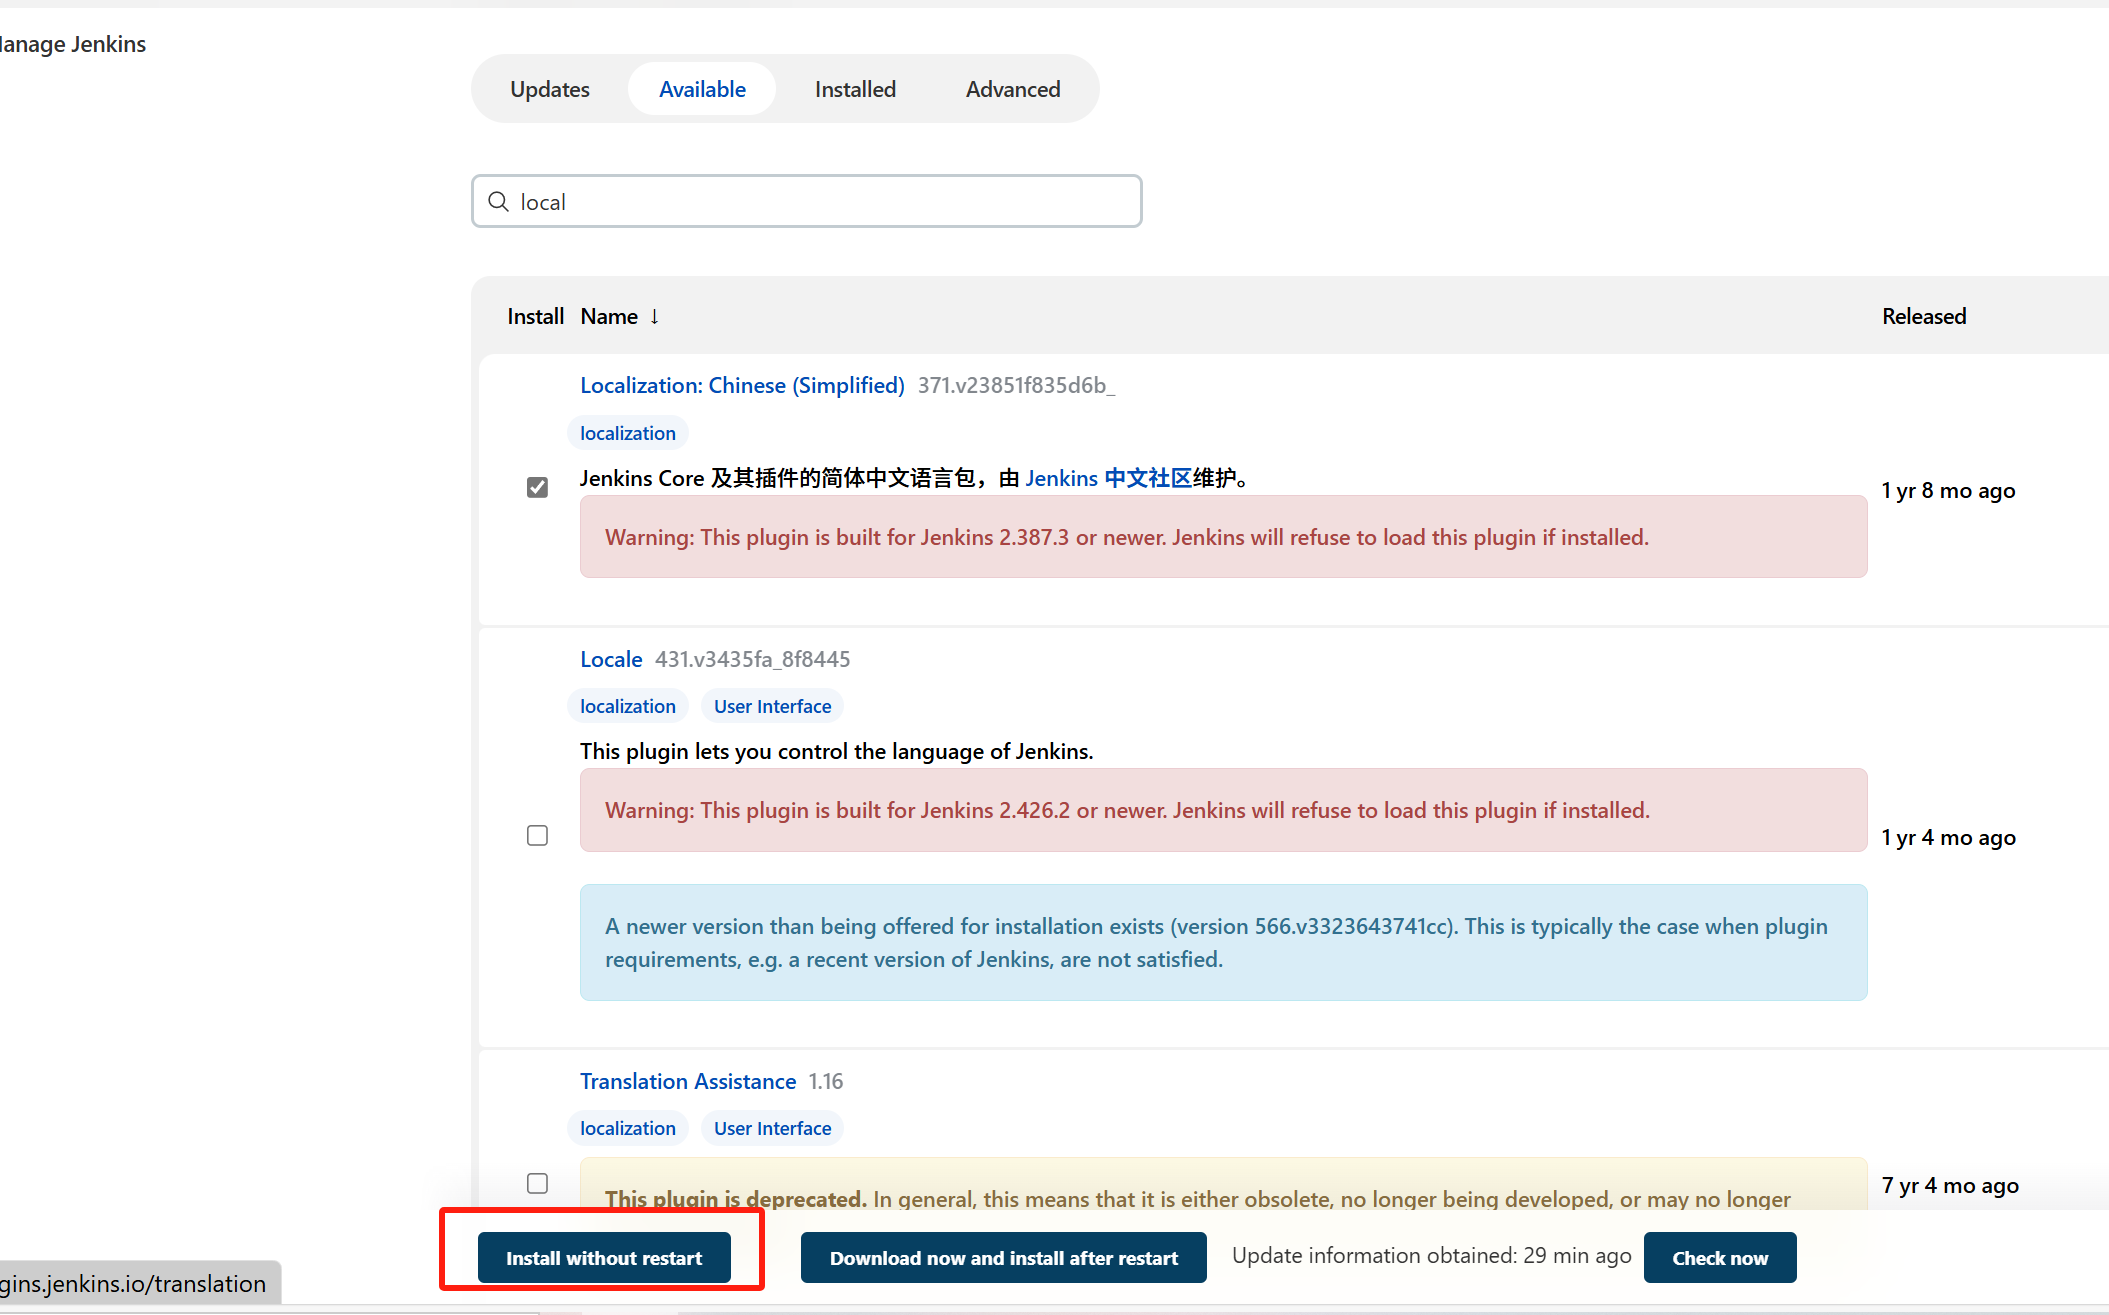Open Localization: Chinese (Simplified) plugin link

(742, 386)
